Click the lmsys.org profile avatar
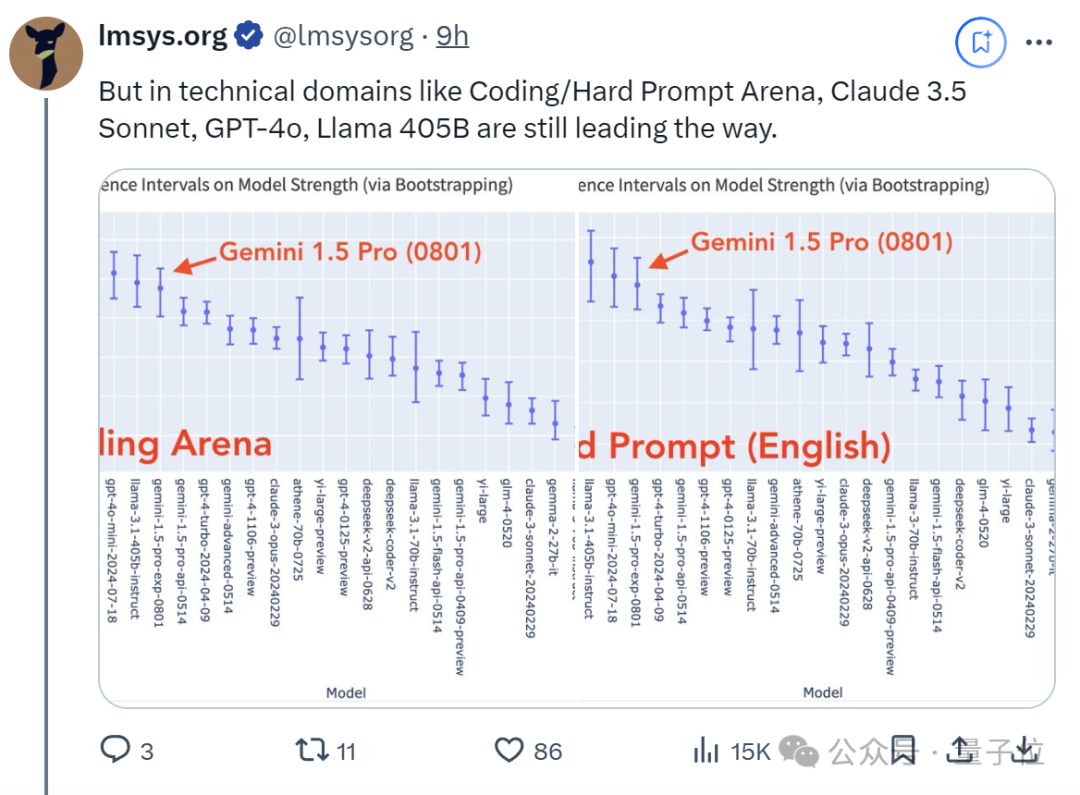 point(46,54)
